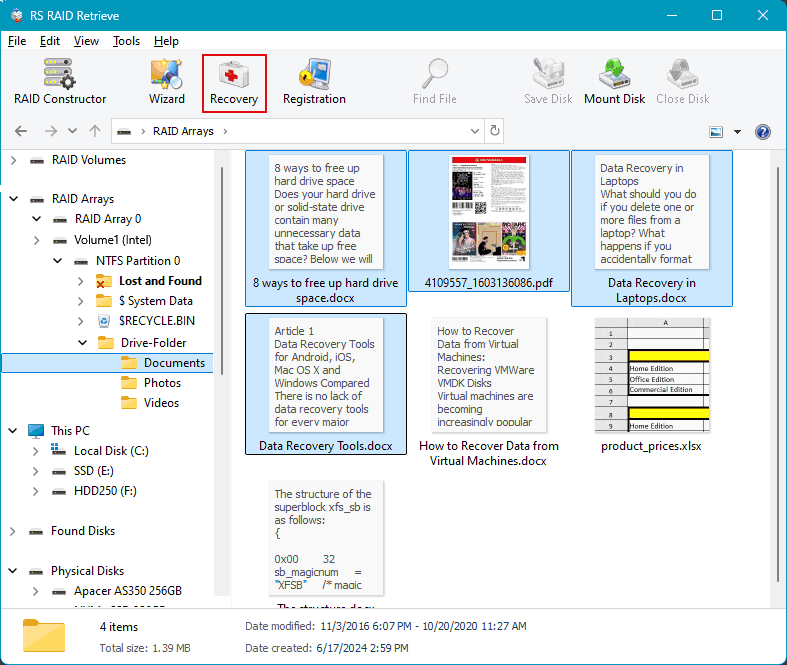Click the Find File magnifier icon
Image resolution: width=787 pixels, height=665 pixels.
(x=435, y=73)
